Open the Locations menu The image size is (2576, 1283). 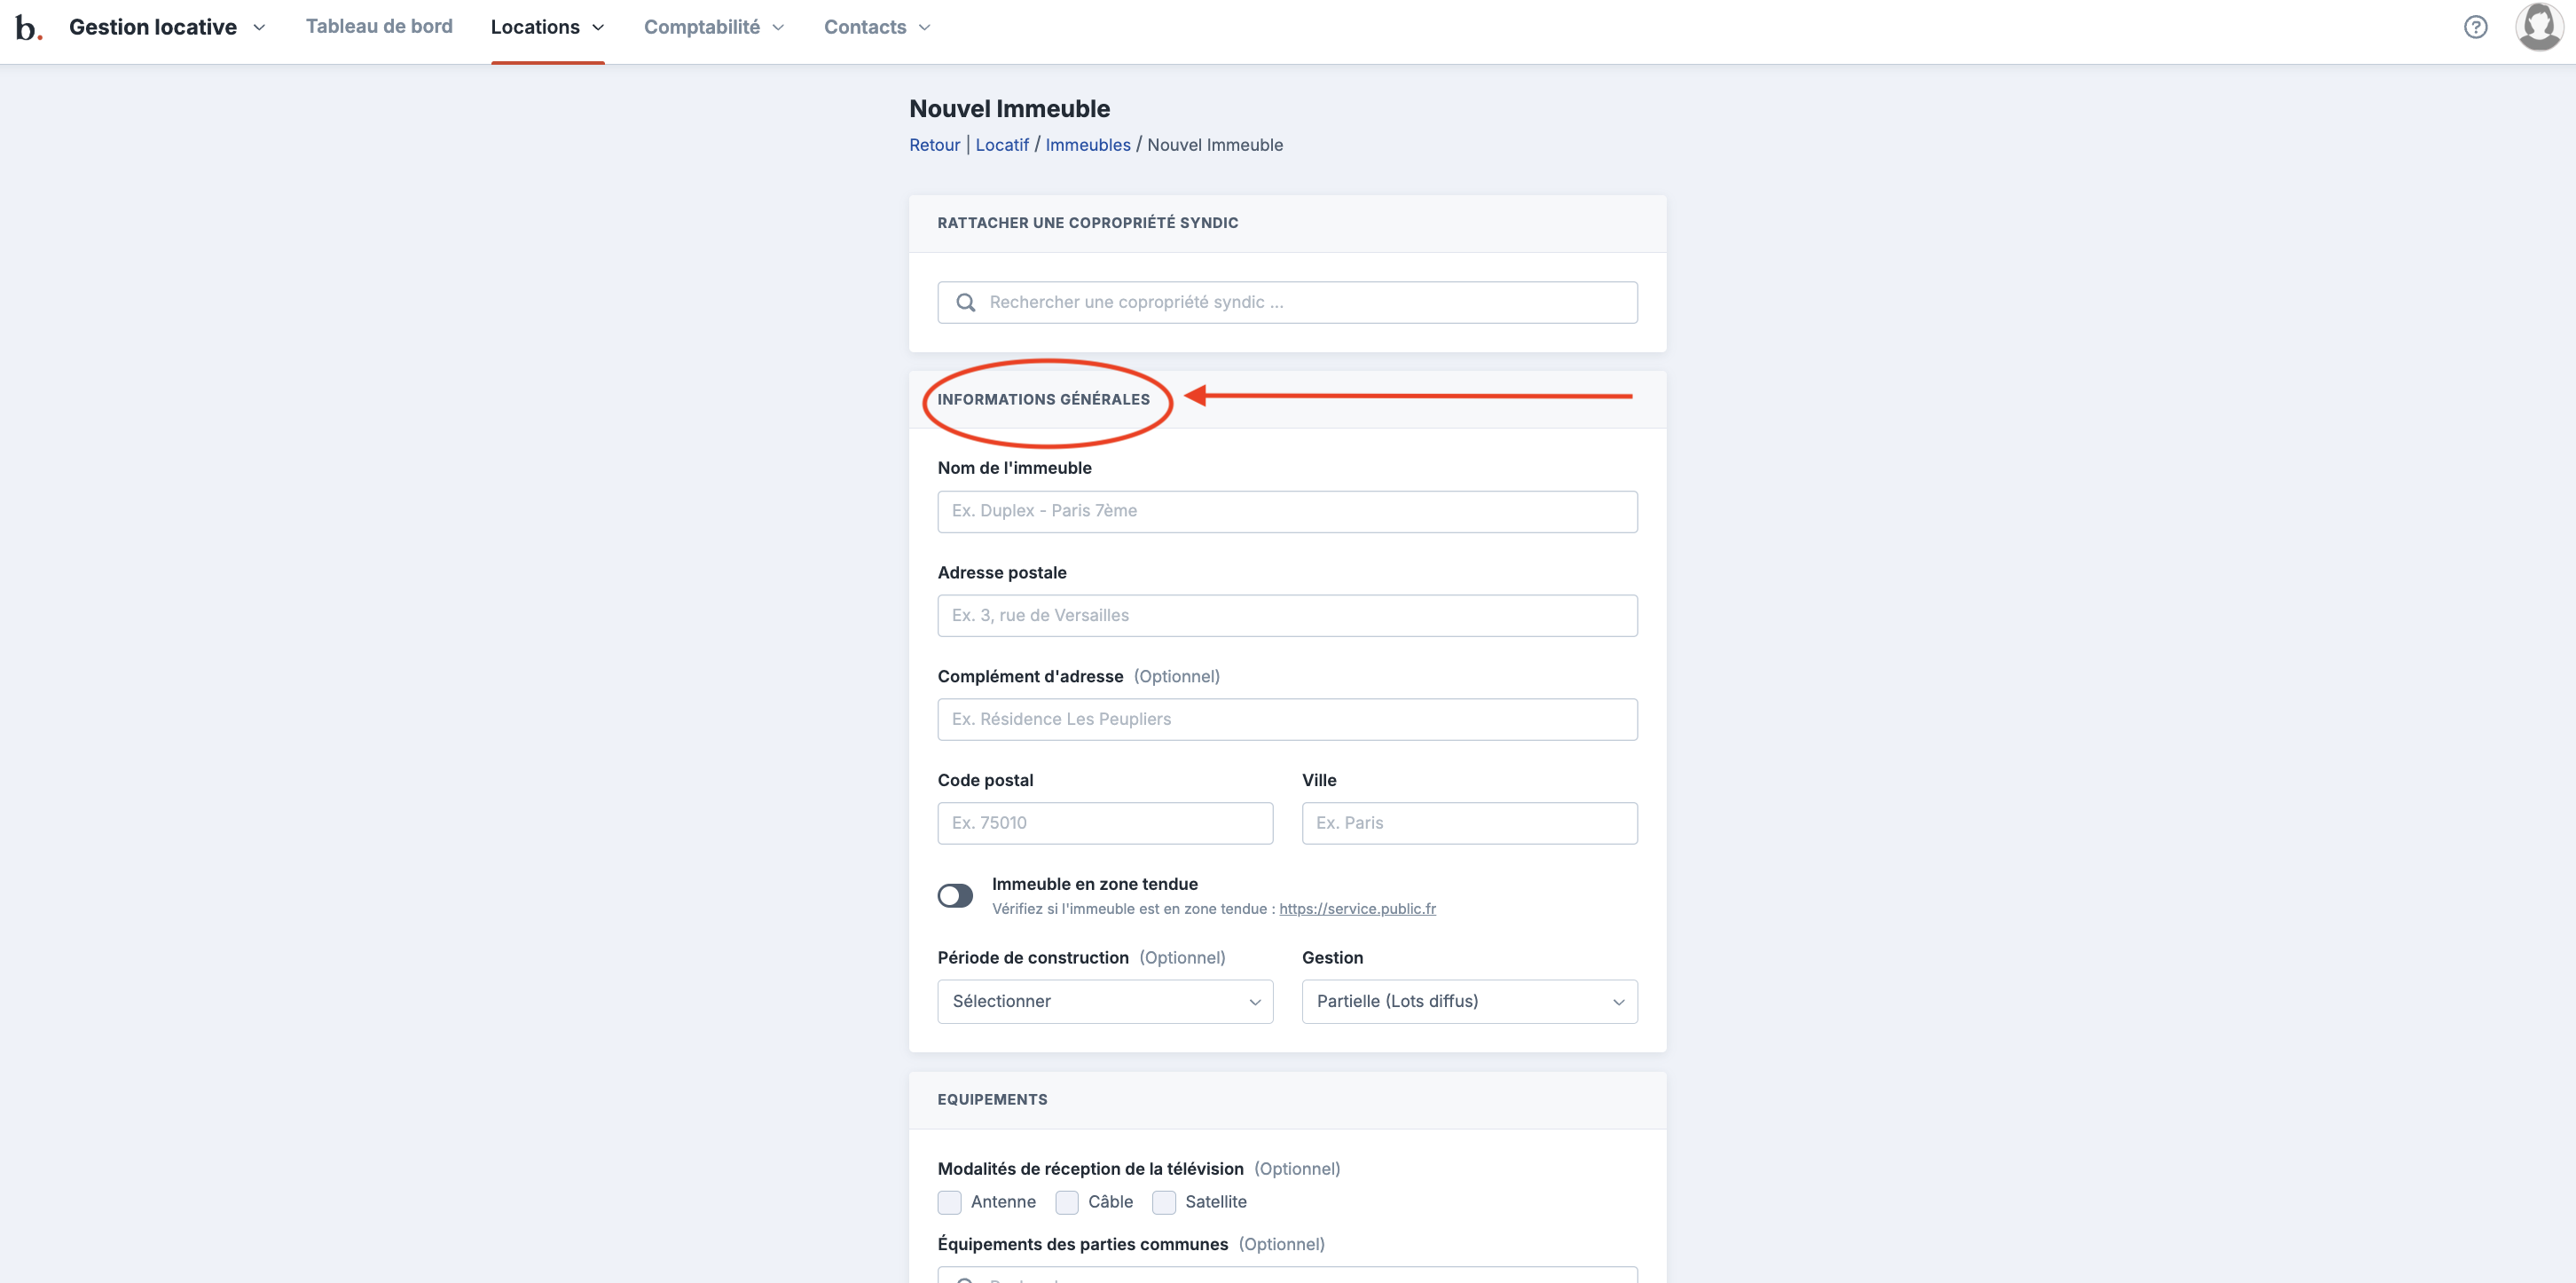(547, 27)
